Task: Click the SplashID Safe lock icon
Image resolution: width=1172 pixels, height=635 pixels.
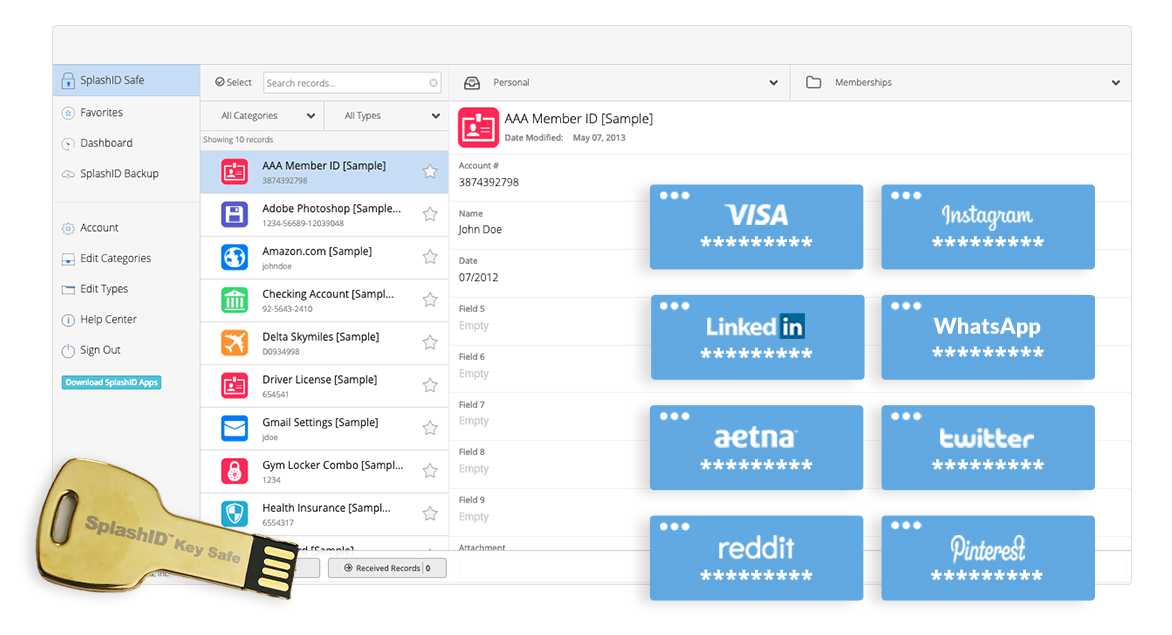Action: (x=68, y=81)
